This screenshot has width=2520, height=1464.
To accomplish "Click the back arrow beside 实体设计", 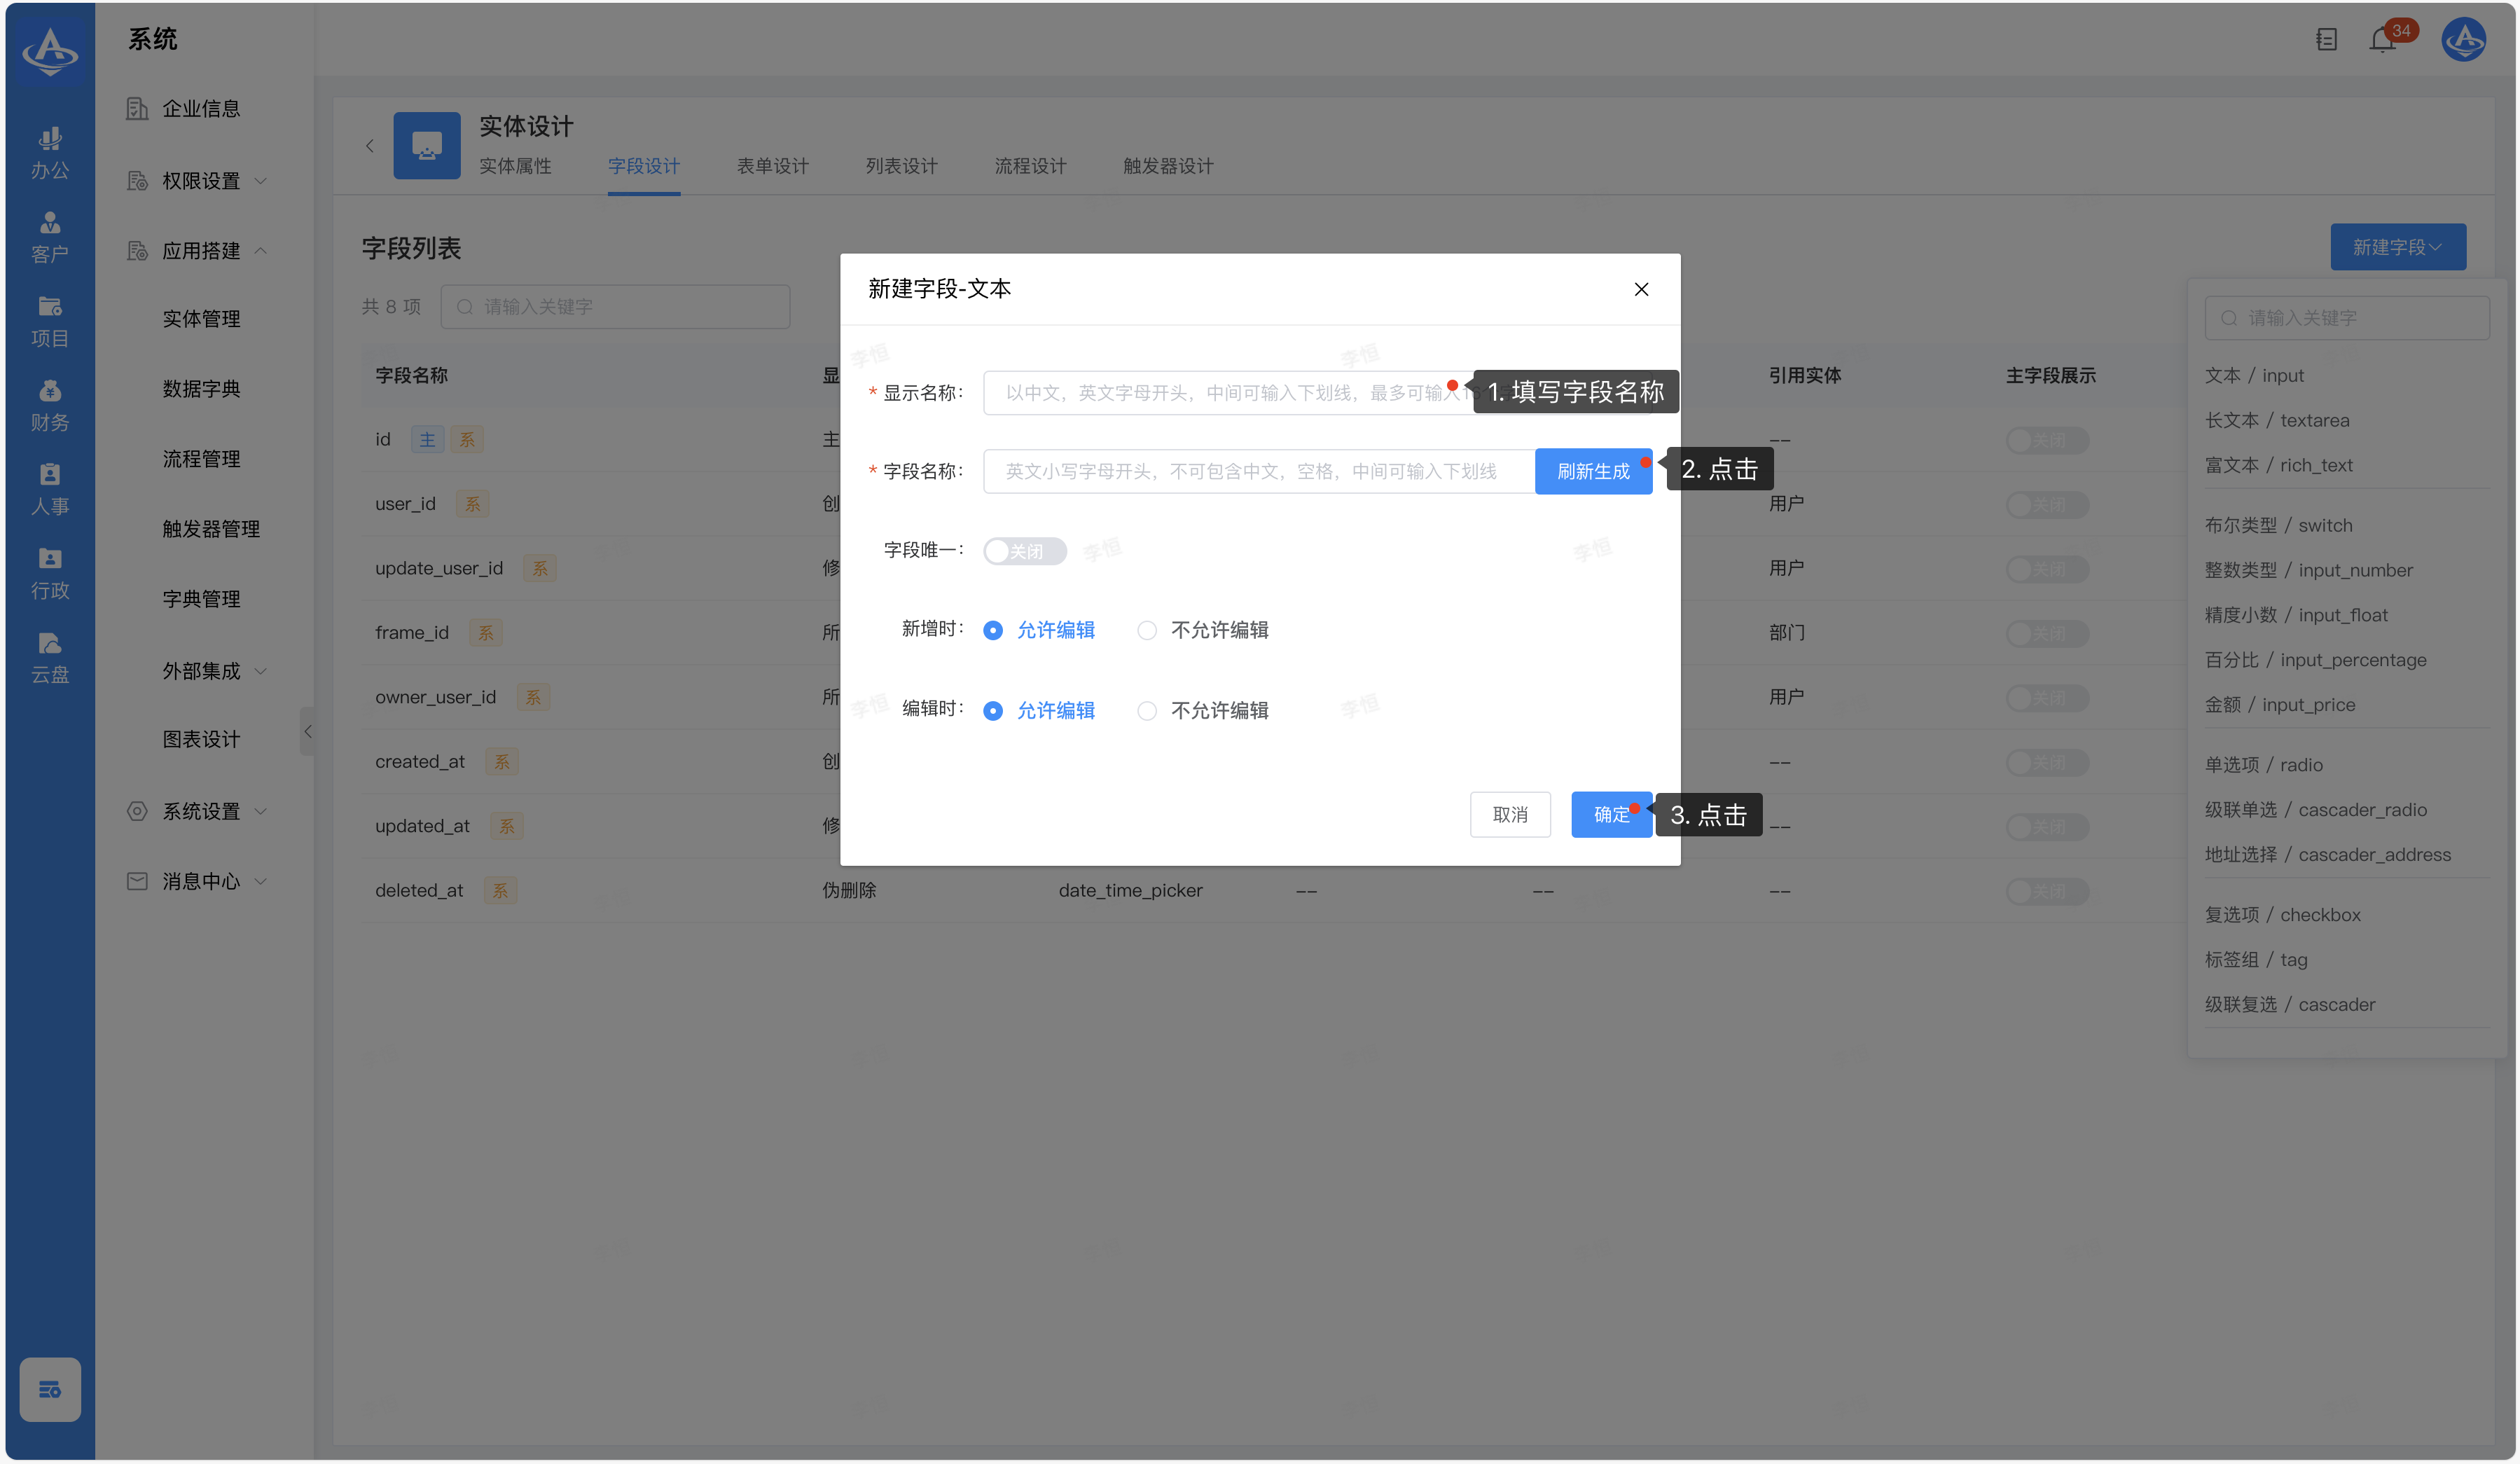I will [369, 146].
